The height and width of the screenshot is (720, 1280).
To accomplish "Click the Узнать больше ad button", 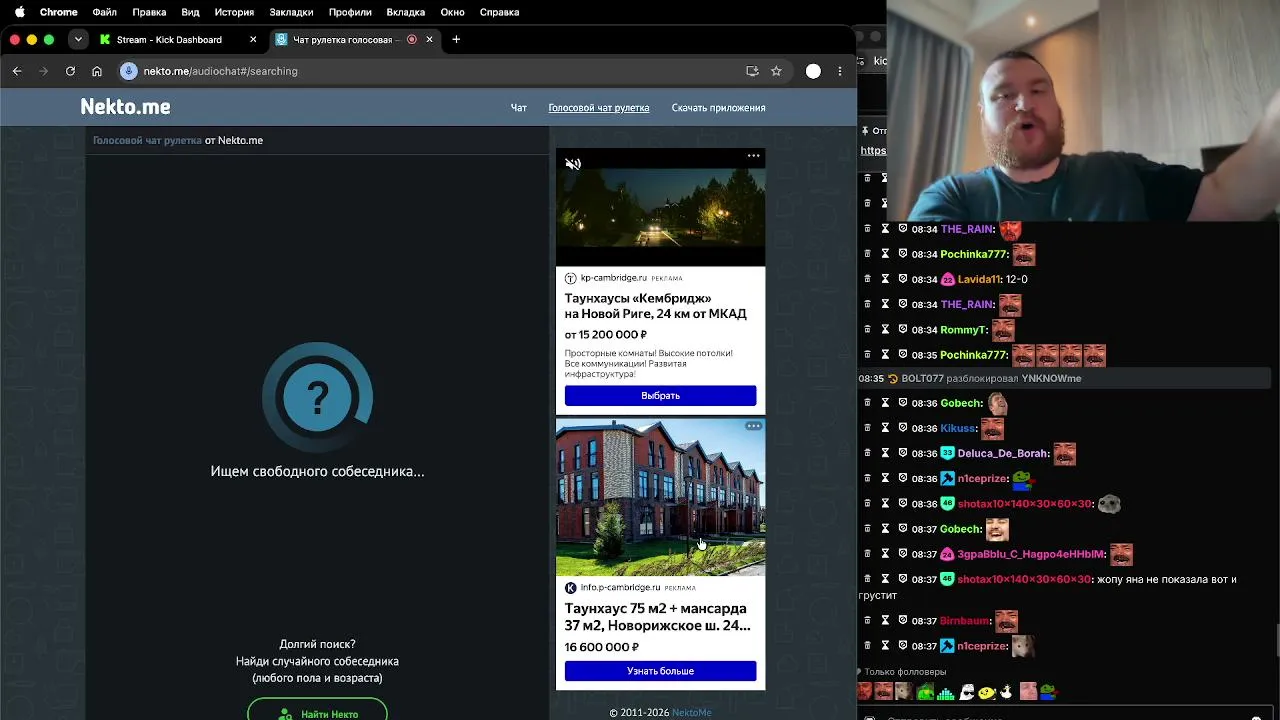I will (x=660, y=671).
